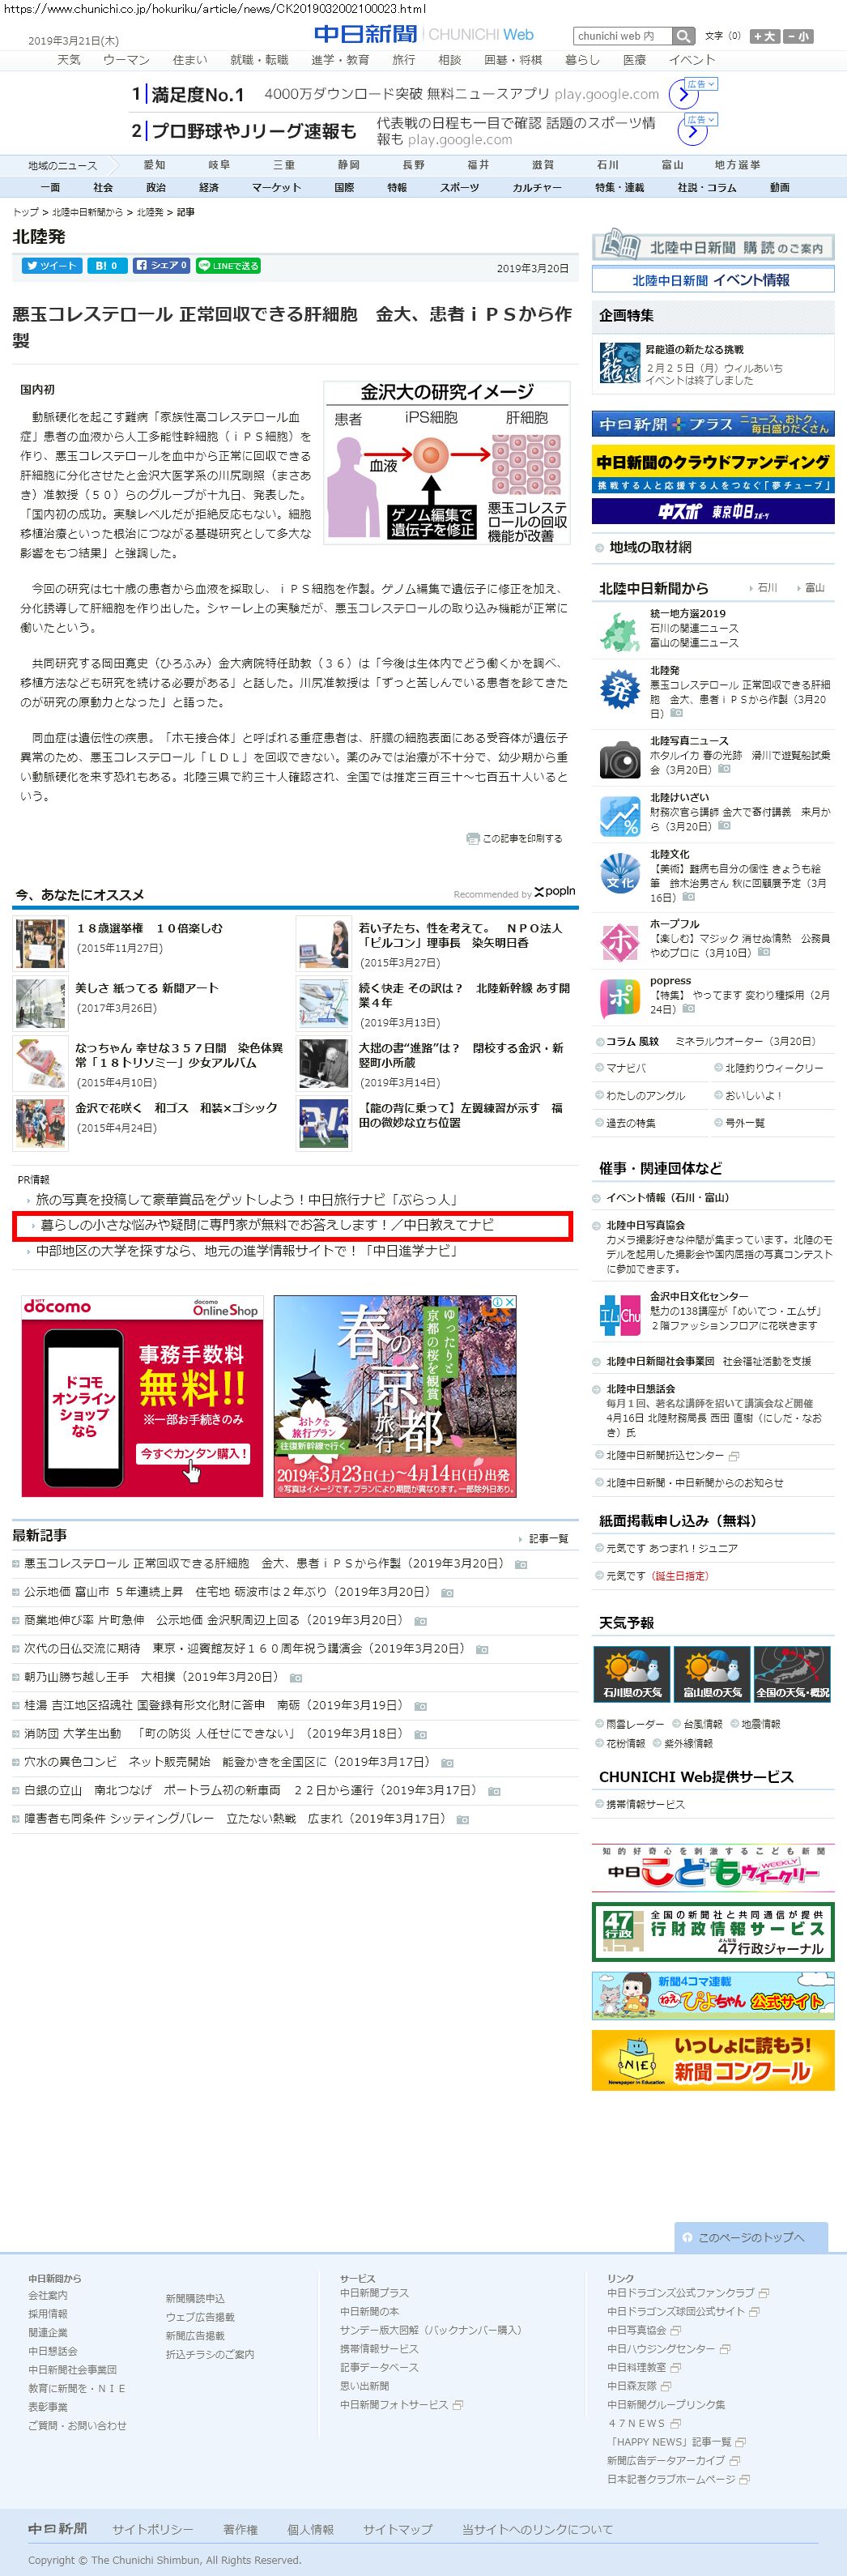Open the first ad's 広告 dropdown

click(x=701, y=84)
